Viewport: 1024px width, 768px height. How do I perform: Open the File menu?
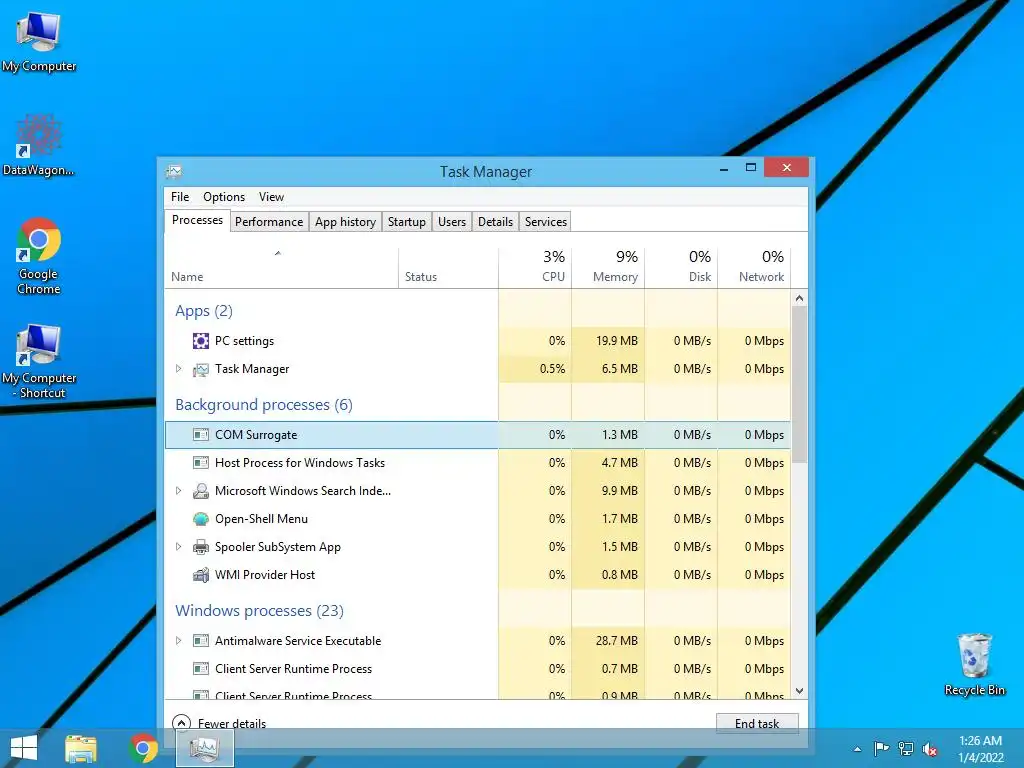pos(180,197)
